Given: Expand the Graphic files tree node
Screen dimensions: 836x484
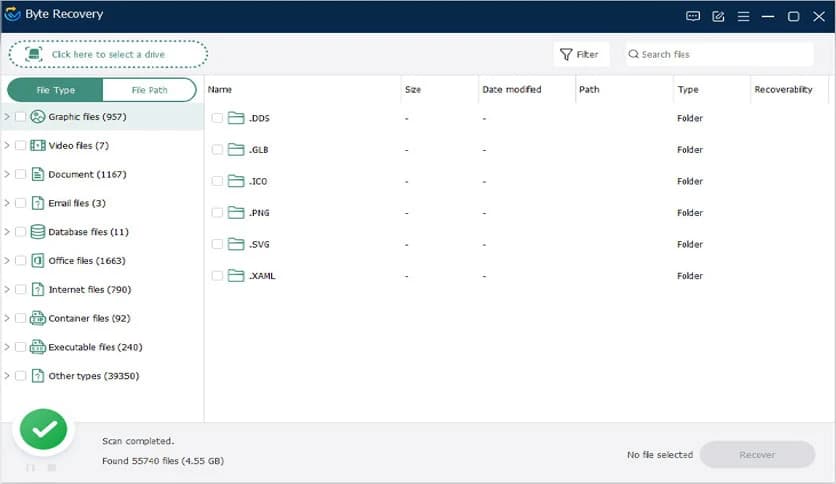Looking at the screenshot, I should tap(7, 116).
